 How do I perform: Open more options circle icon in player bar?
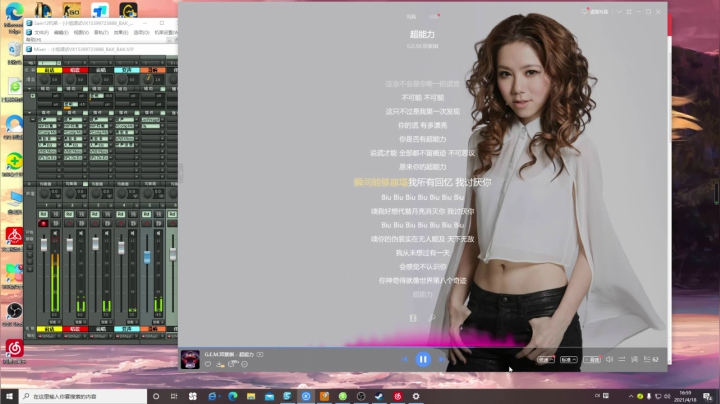245,364
